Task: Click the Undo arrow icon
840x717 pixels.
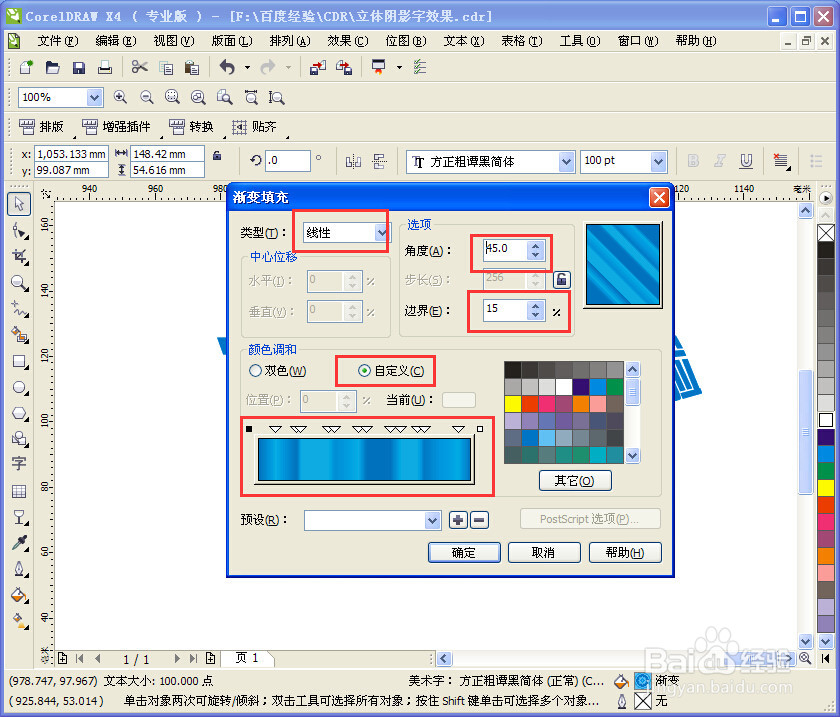Action: click(228, 68)
